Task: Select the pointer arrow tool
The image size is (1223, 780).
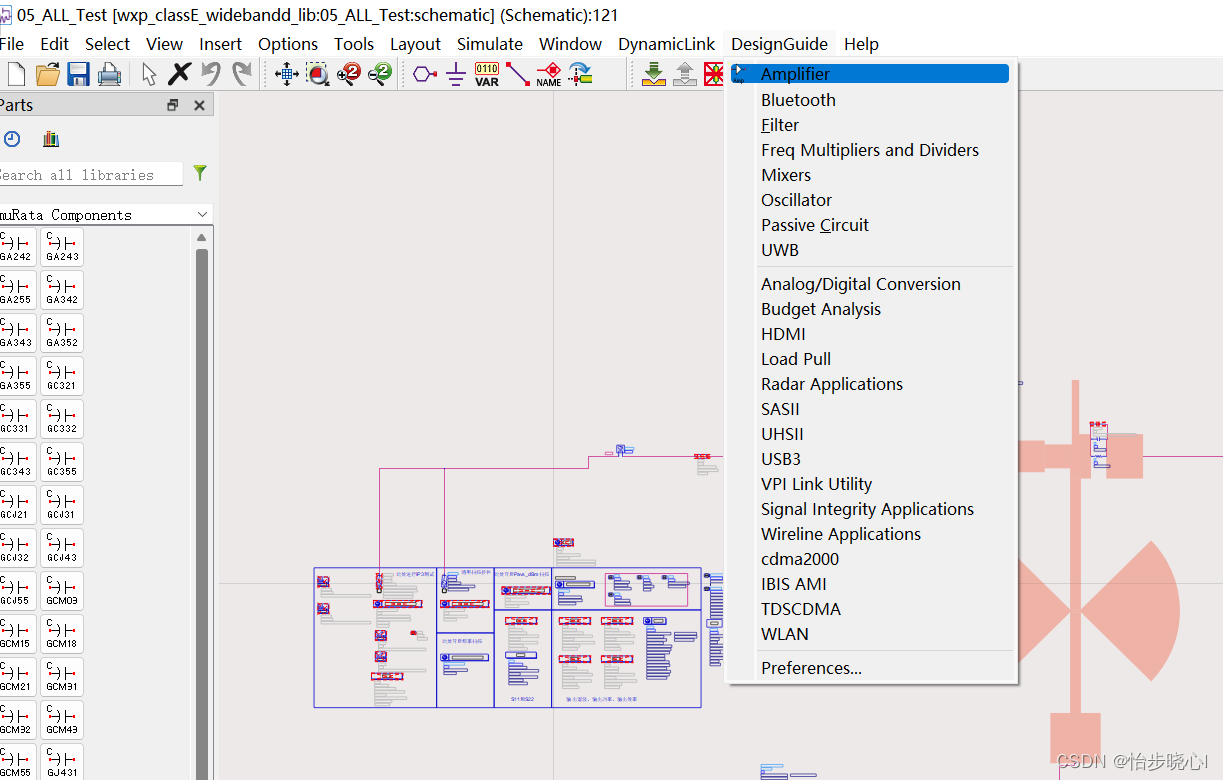Action: 149,74
